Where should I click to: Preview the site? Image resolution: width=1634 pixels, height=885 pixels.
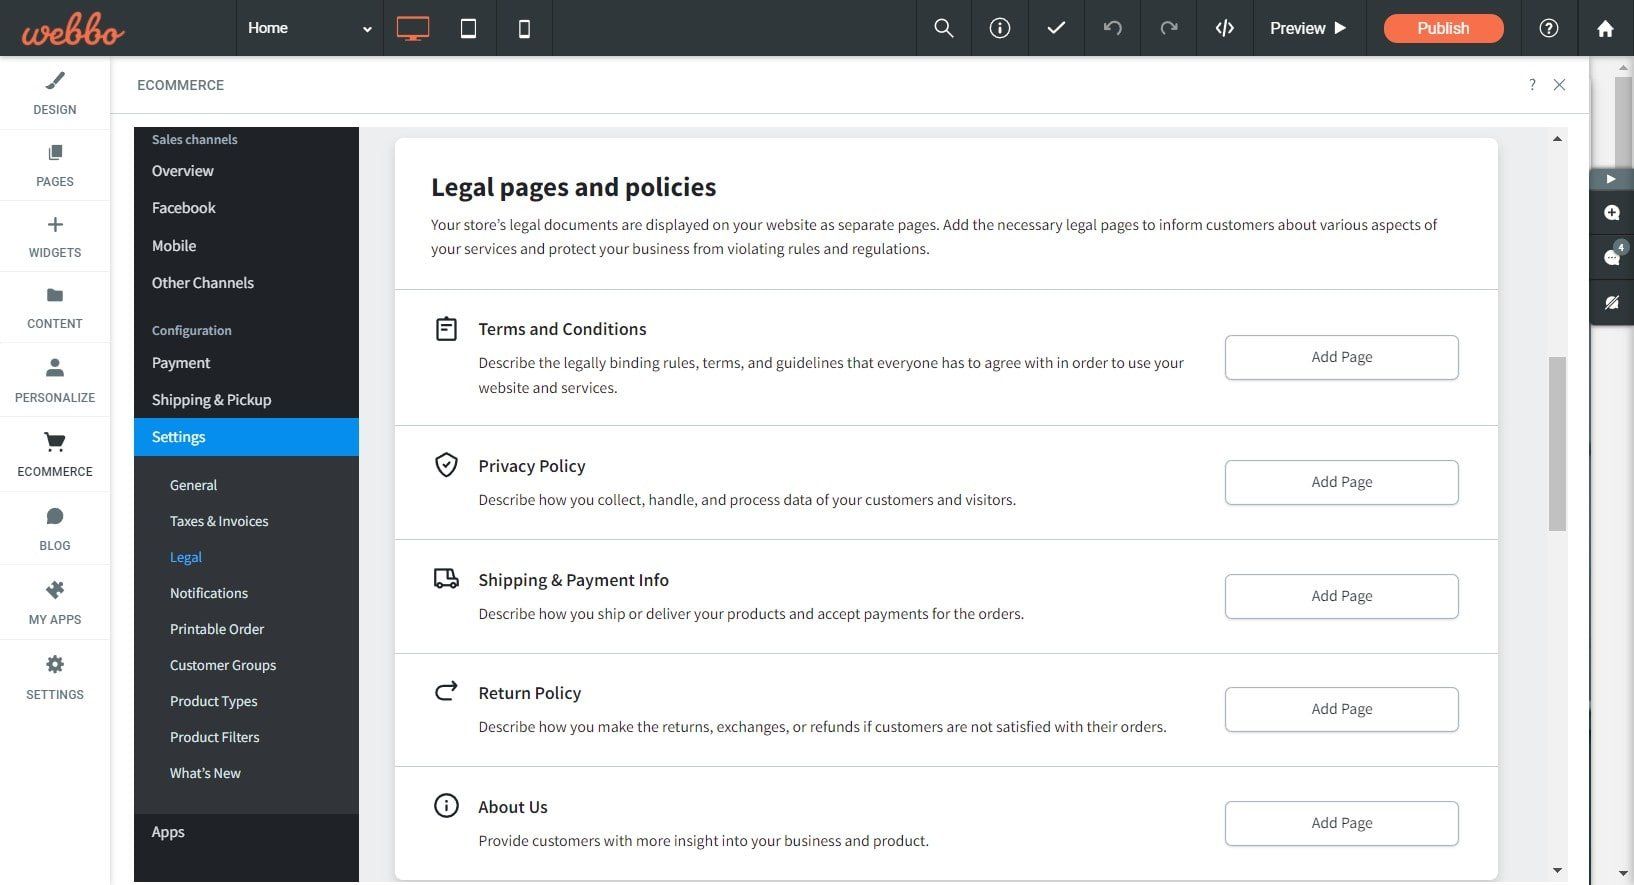click(1308, 28)
